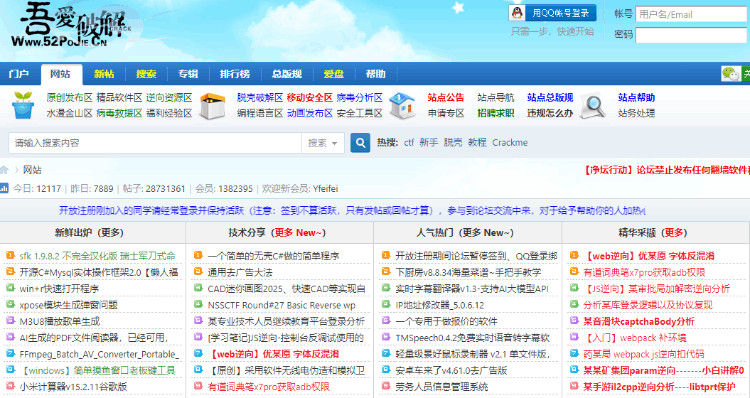Open the 搜索 type dropdown in search box
This screenshot has width=750, height=398.
point(323,143)
